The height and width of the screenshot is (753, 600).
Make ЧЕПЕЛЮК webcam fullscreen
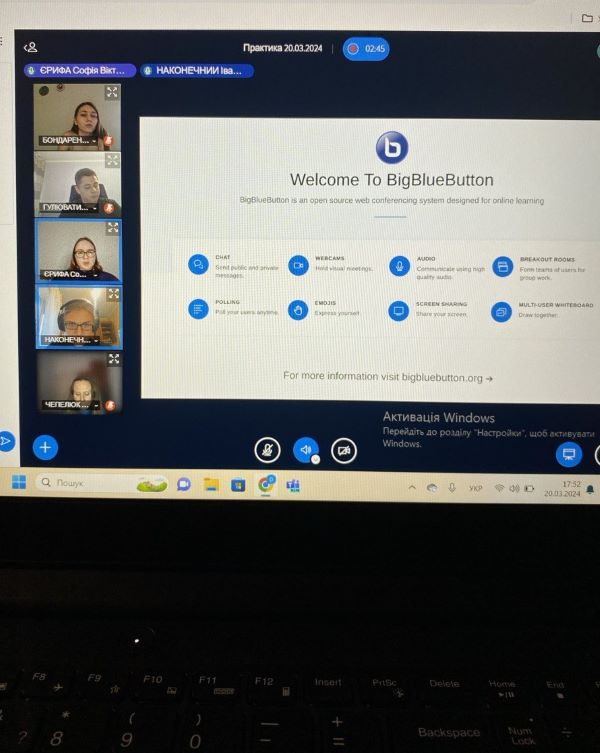coord(114,359)
